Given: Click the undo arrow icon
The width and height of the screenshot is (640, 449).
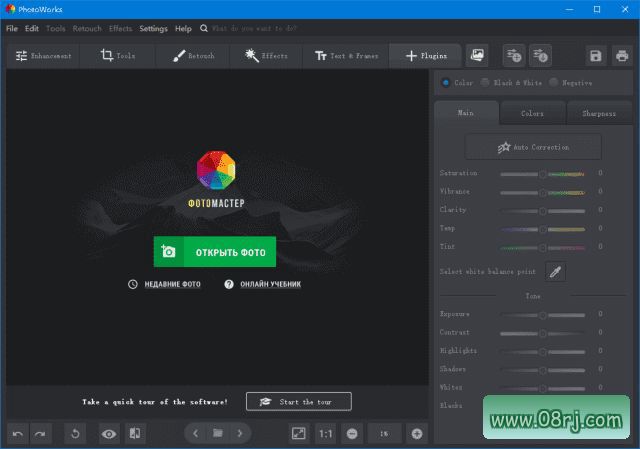Looking at the screenshot, I should 18,433.
